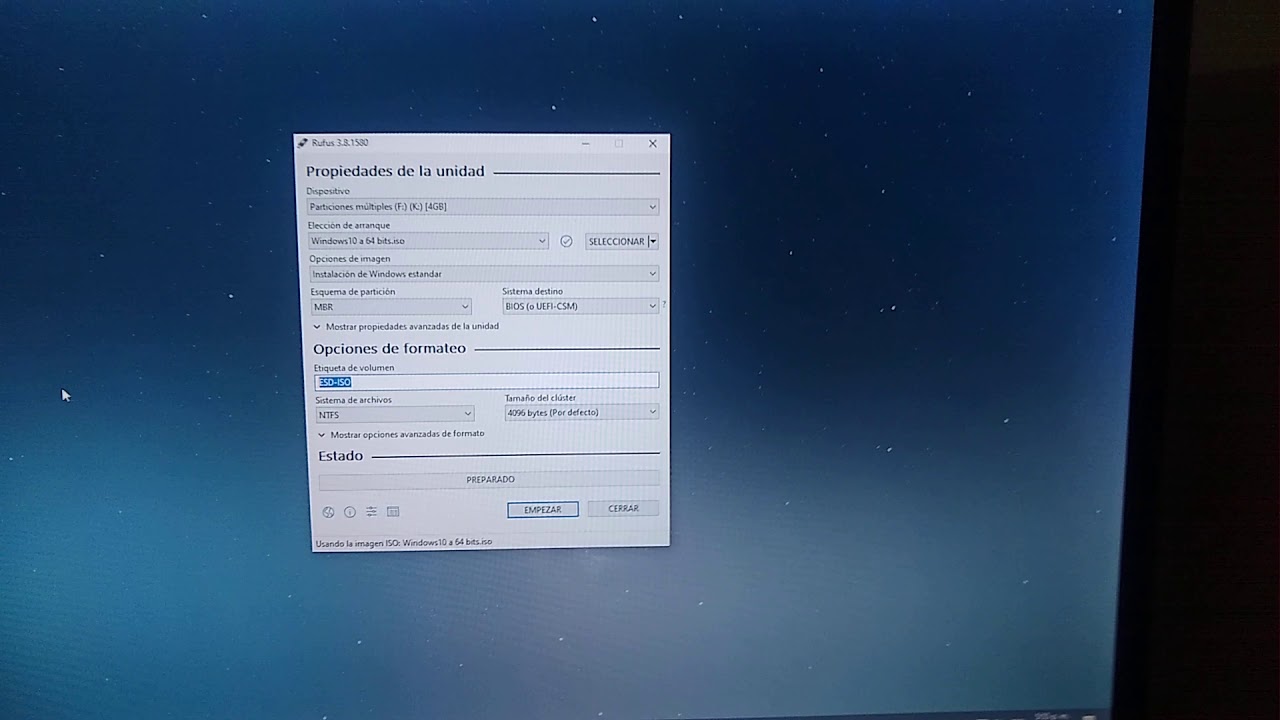Expand Mostrar propiedades avanzadas de la unidad

[406, 326]
